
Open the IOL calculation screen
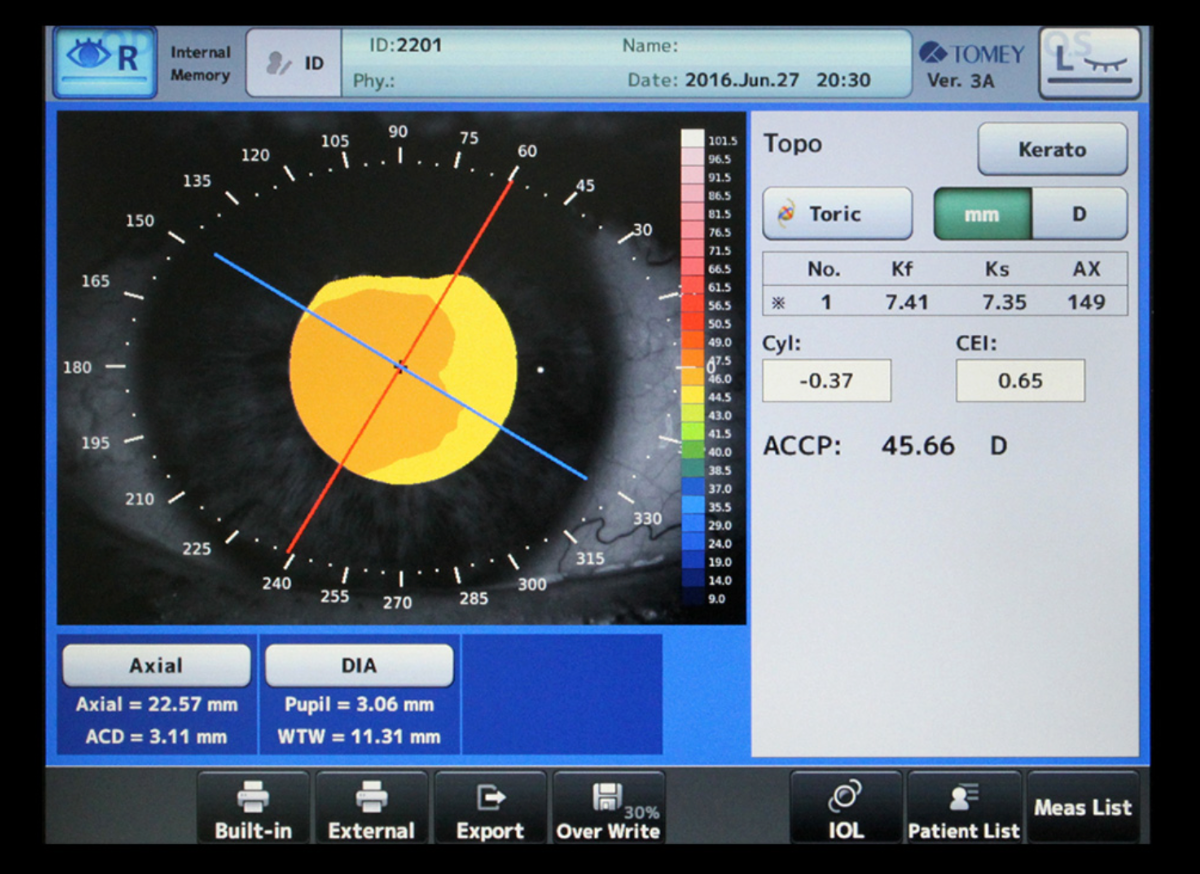[846, 808]
